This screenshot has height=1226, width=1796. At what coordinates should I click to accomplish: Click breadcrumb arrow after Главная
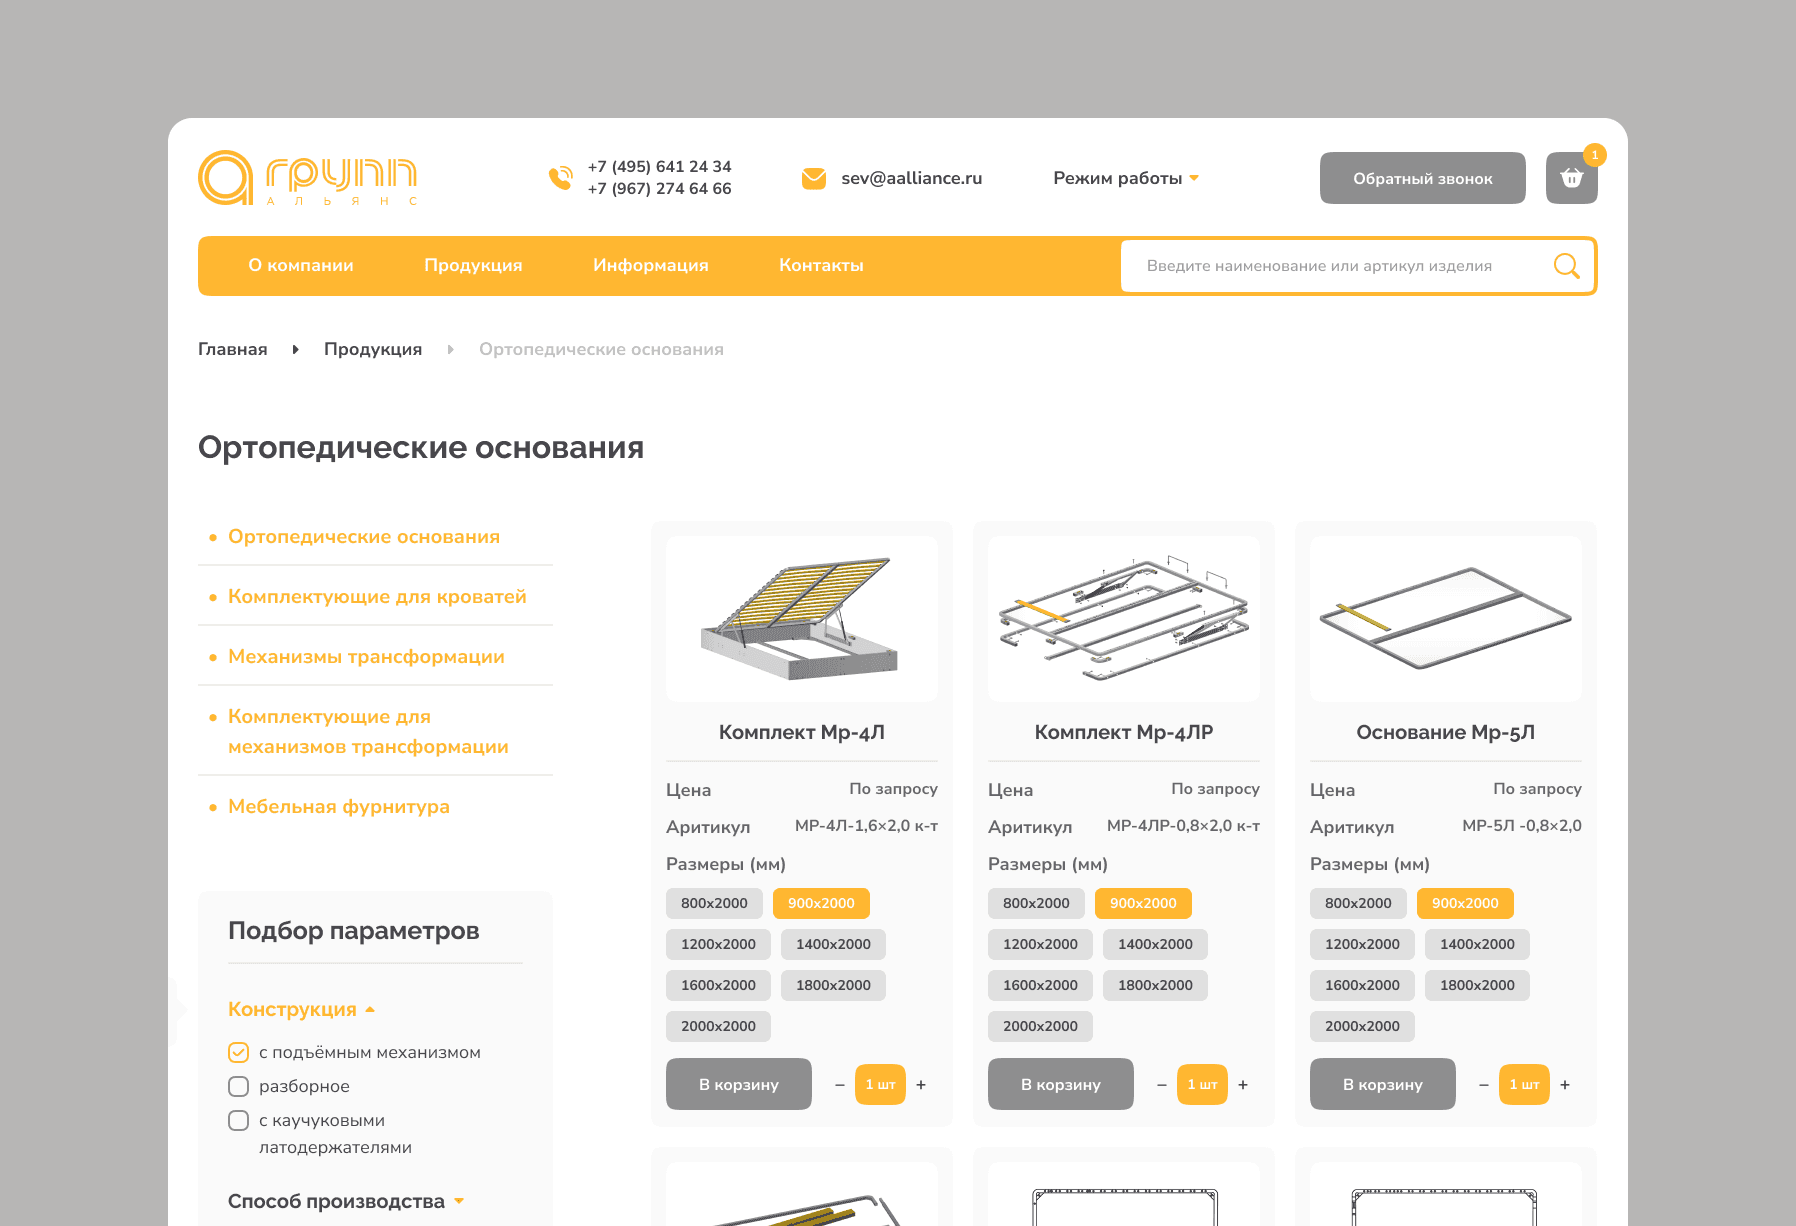pos(295,349)
